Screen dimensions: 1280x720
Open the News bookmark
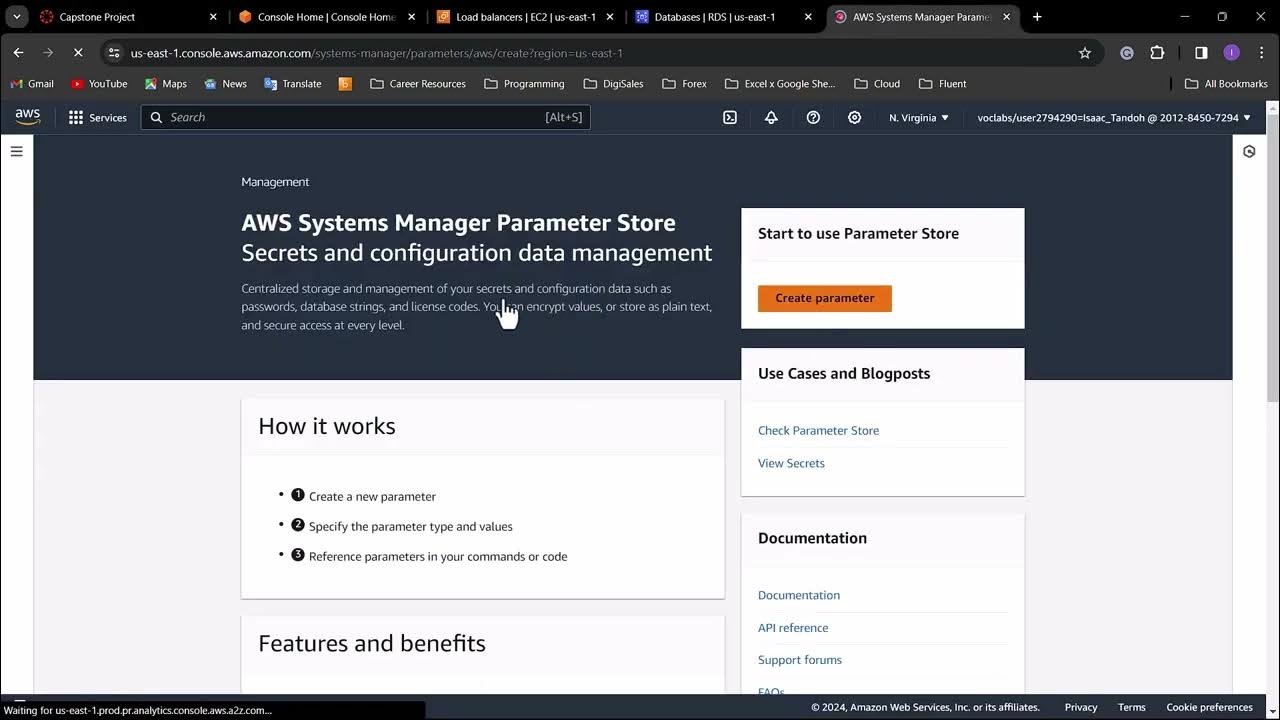tap(225, 84)
